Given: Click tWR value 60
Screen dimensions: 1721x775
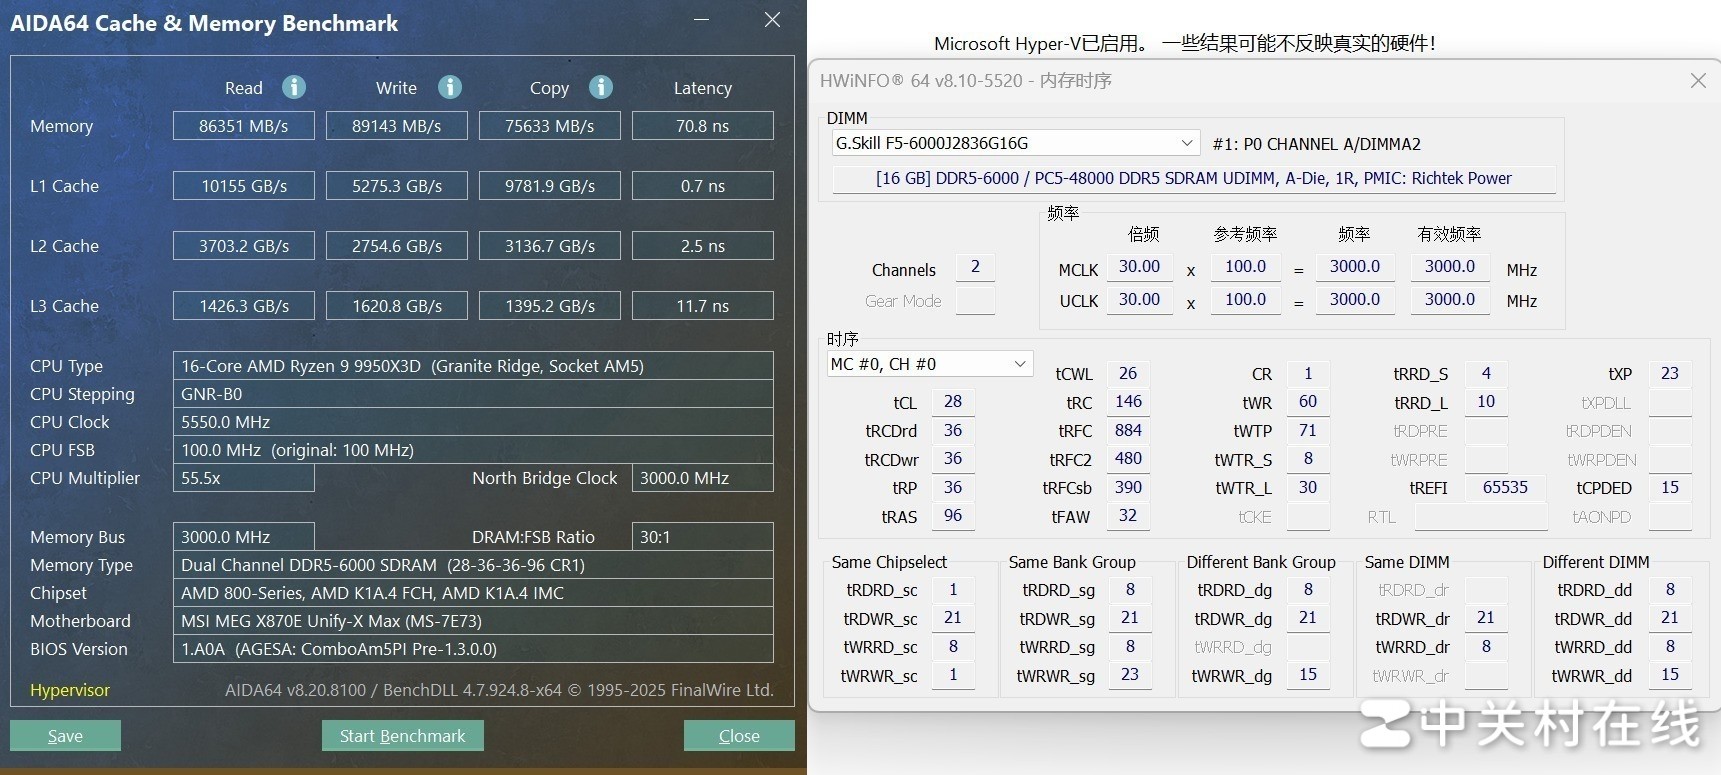Looking at the screenshot, I should (1308, 402).
